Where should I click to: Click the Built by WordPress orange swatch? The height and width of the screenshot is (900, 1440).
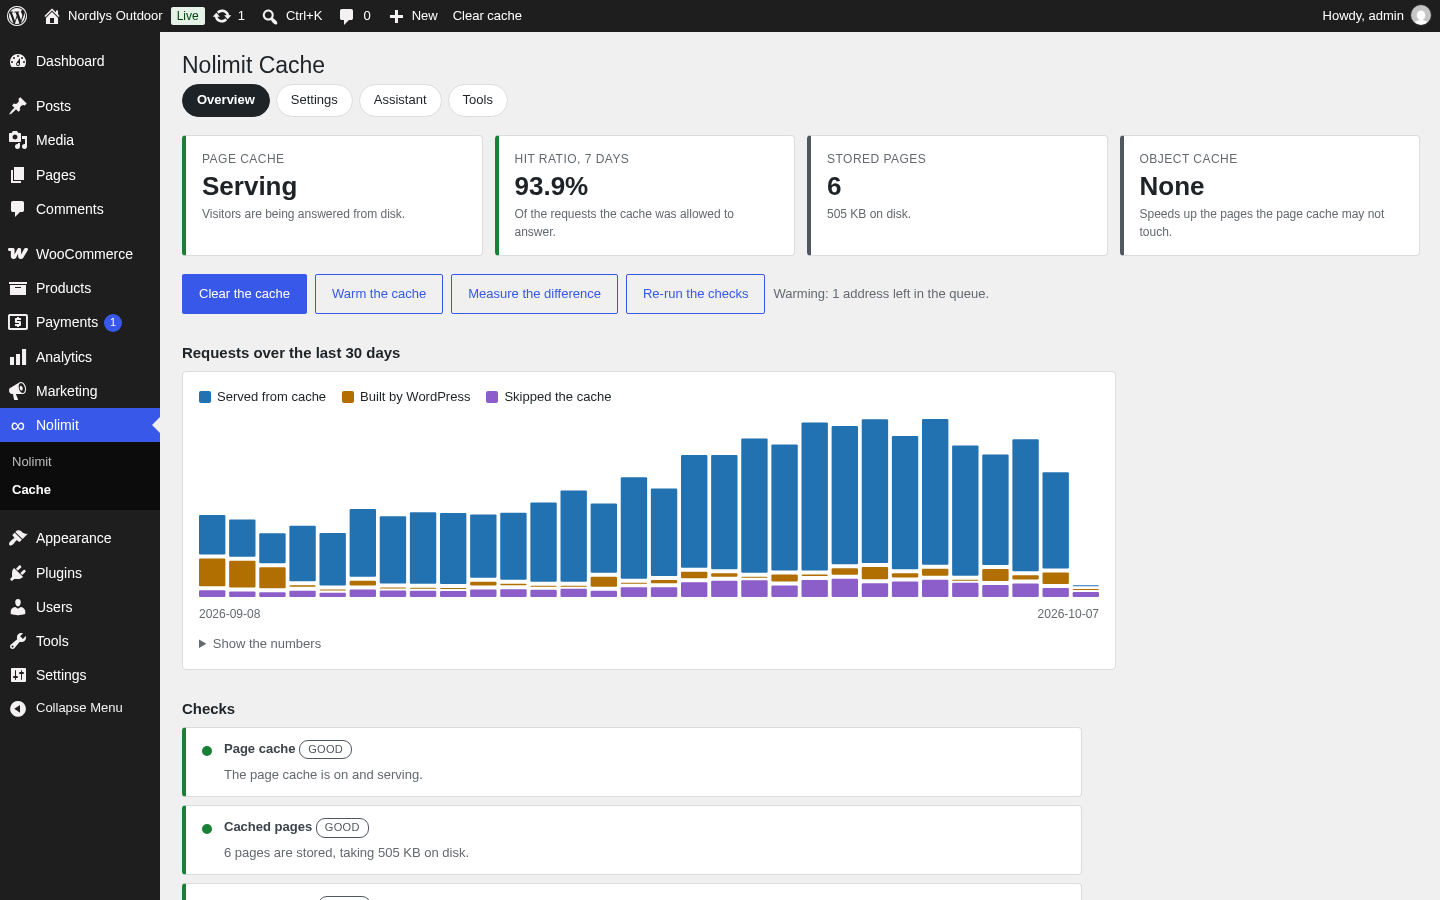(x=348, y=397)
